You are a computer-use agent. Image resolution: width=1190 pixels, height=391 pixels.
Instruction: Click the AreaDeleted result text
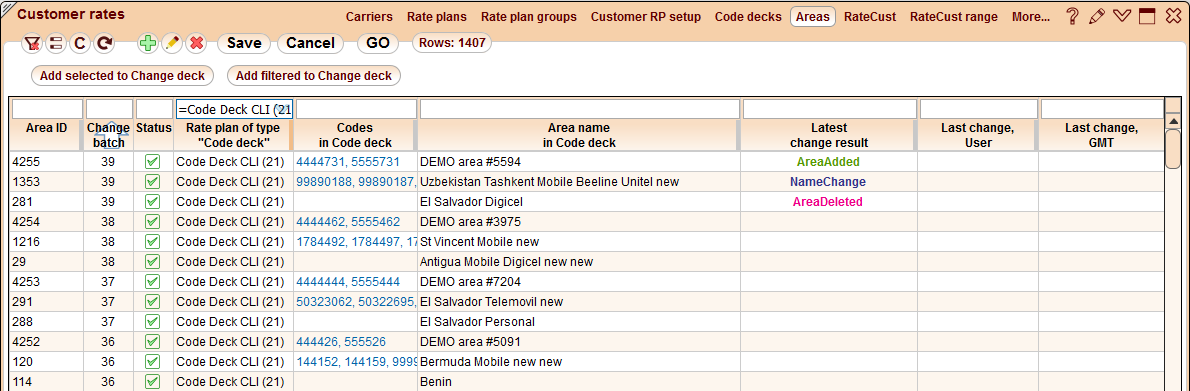(828, 202)
